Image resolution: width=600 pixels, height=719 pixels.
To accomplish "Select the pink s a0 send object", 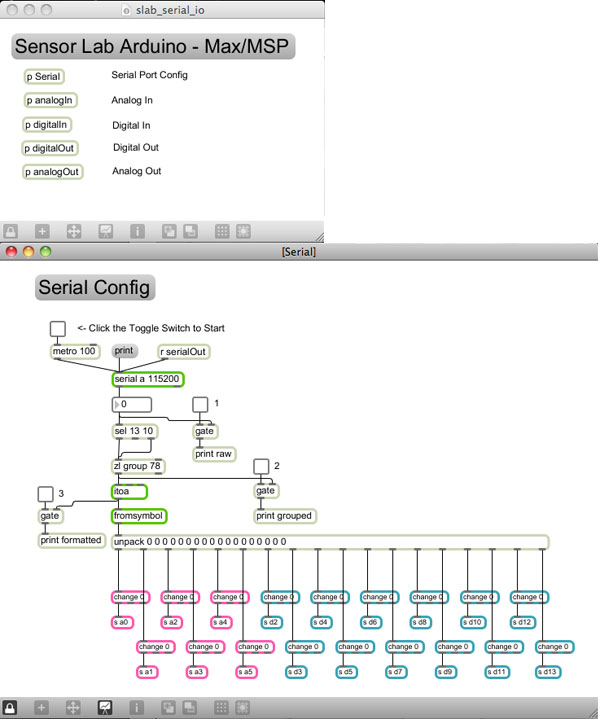I will coord(123,622).
